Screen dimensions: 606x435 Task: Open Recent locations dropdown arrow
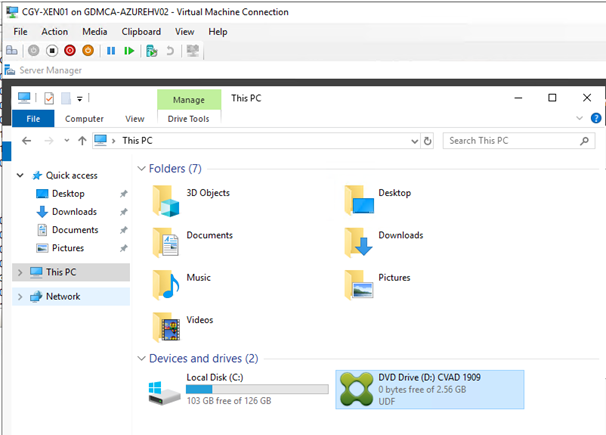(x=67, y=141)
